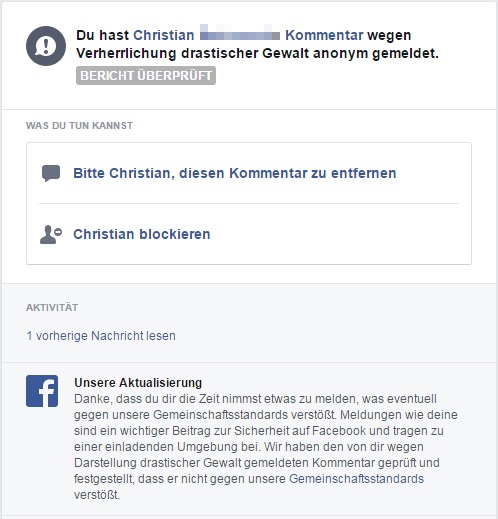Image resolution: width=498 pixels, height=519 pixels.
Task: Click the speech bubble icon beside remove-comment request
Action: (x=51, y=173)
